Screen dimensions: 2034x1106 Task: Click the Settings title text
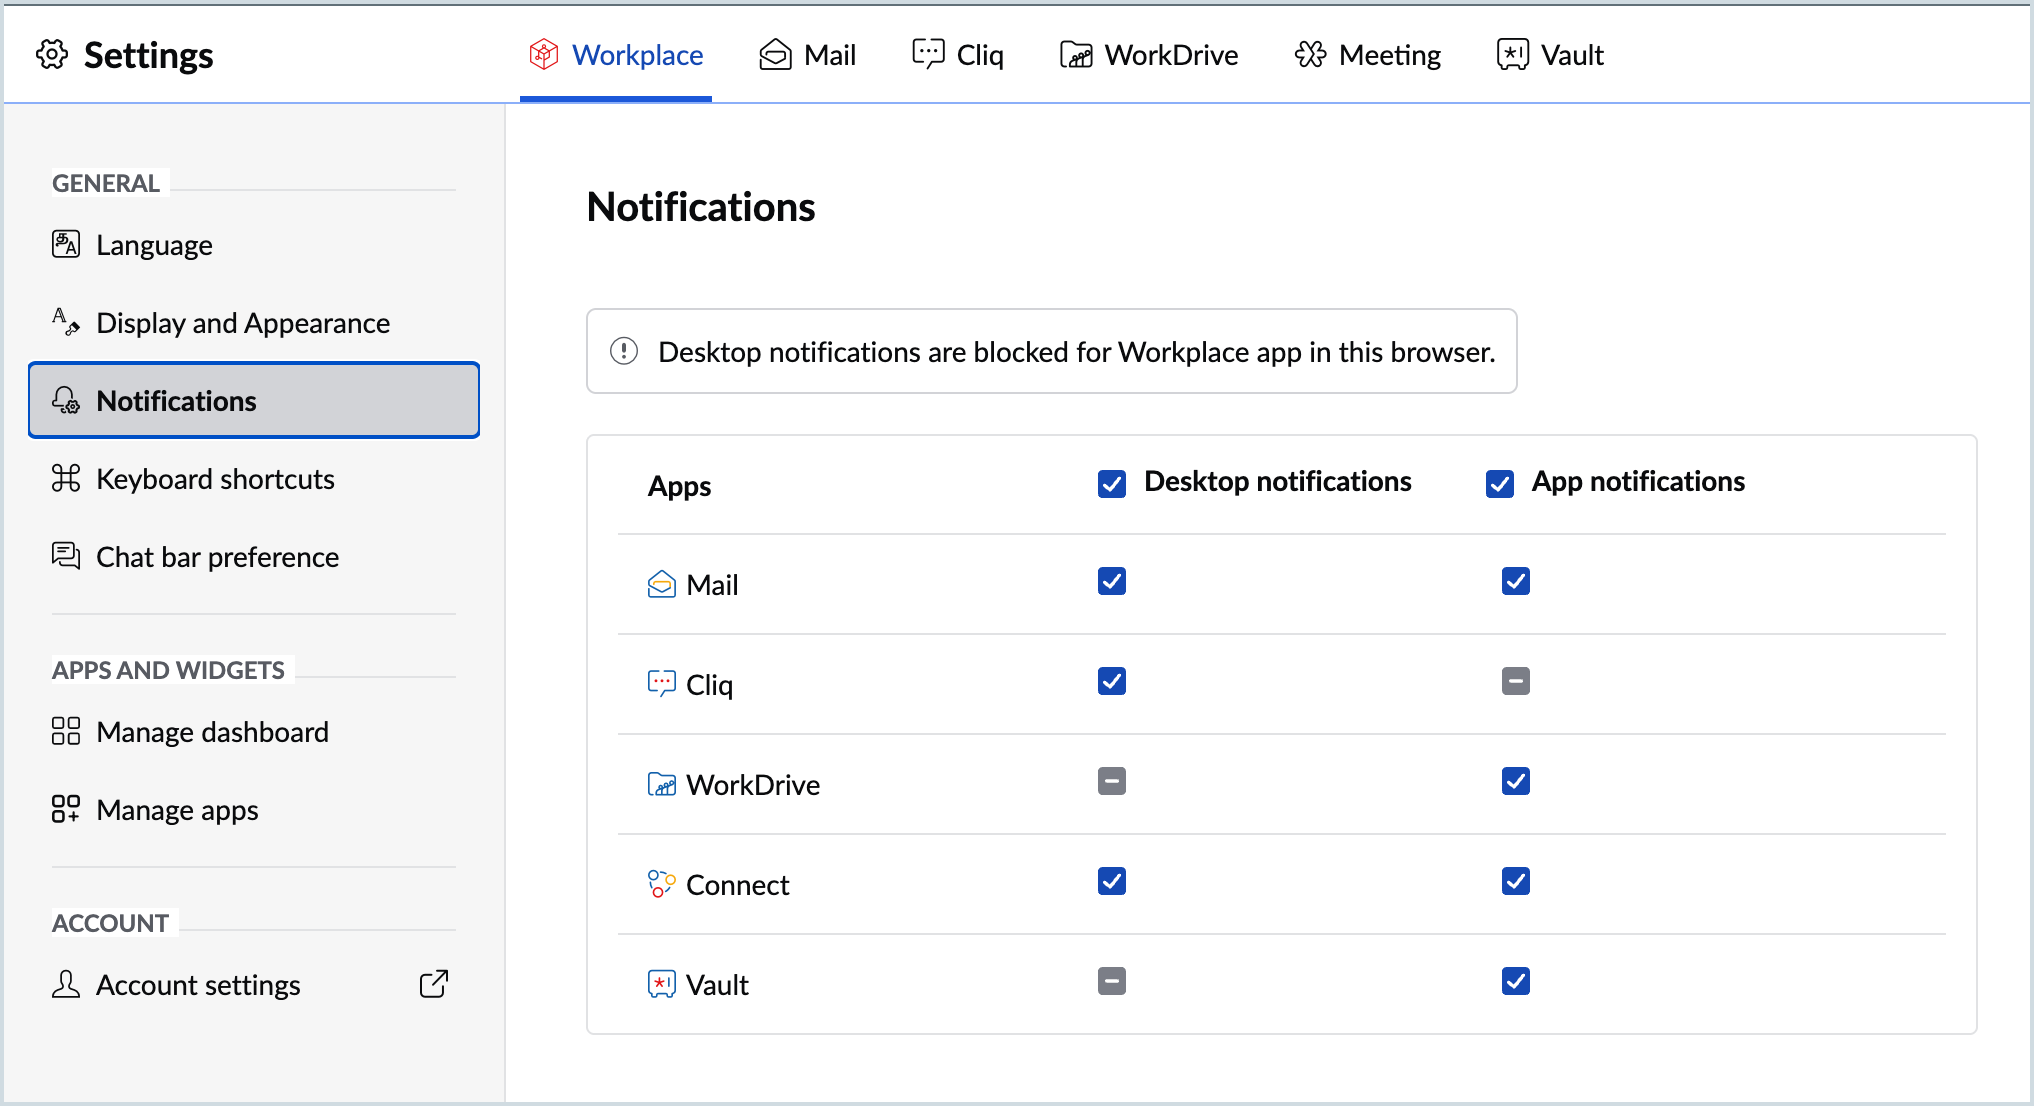pos(148,55)
